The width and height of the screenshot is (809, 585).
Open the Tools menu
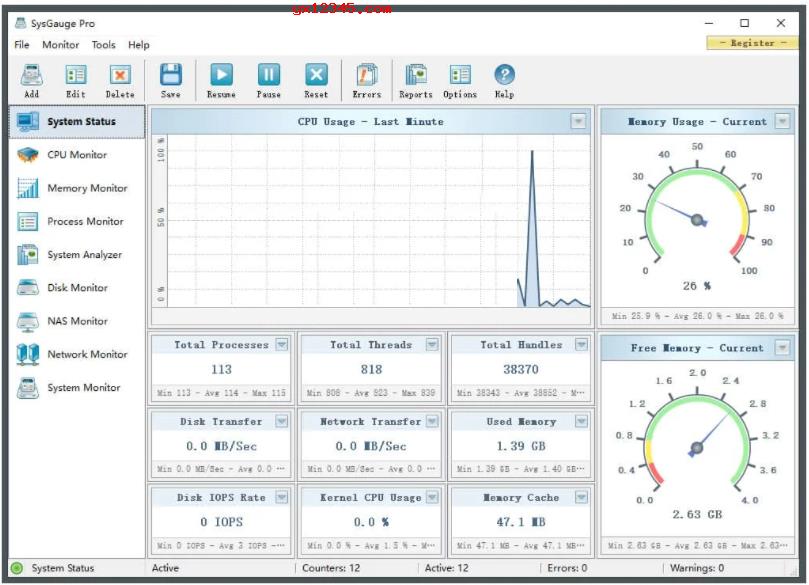tap(104, 45)
